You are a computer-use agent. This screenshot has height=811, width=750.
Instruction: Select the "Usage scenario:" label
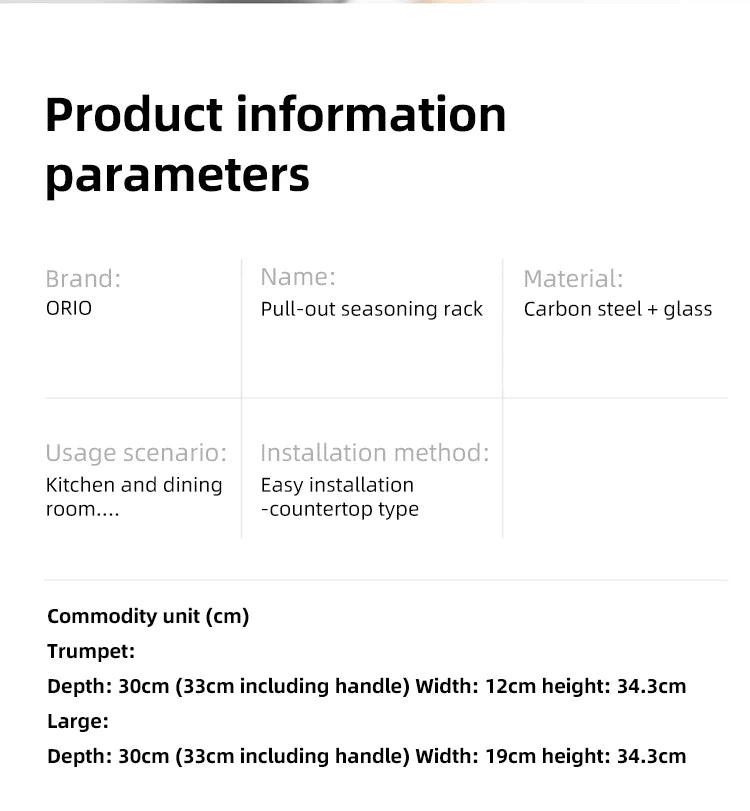click(136, 453)
